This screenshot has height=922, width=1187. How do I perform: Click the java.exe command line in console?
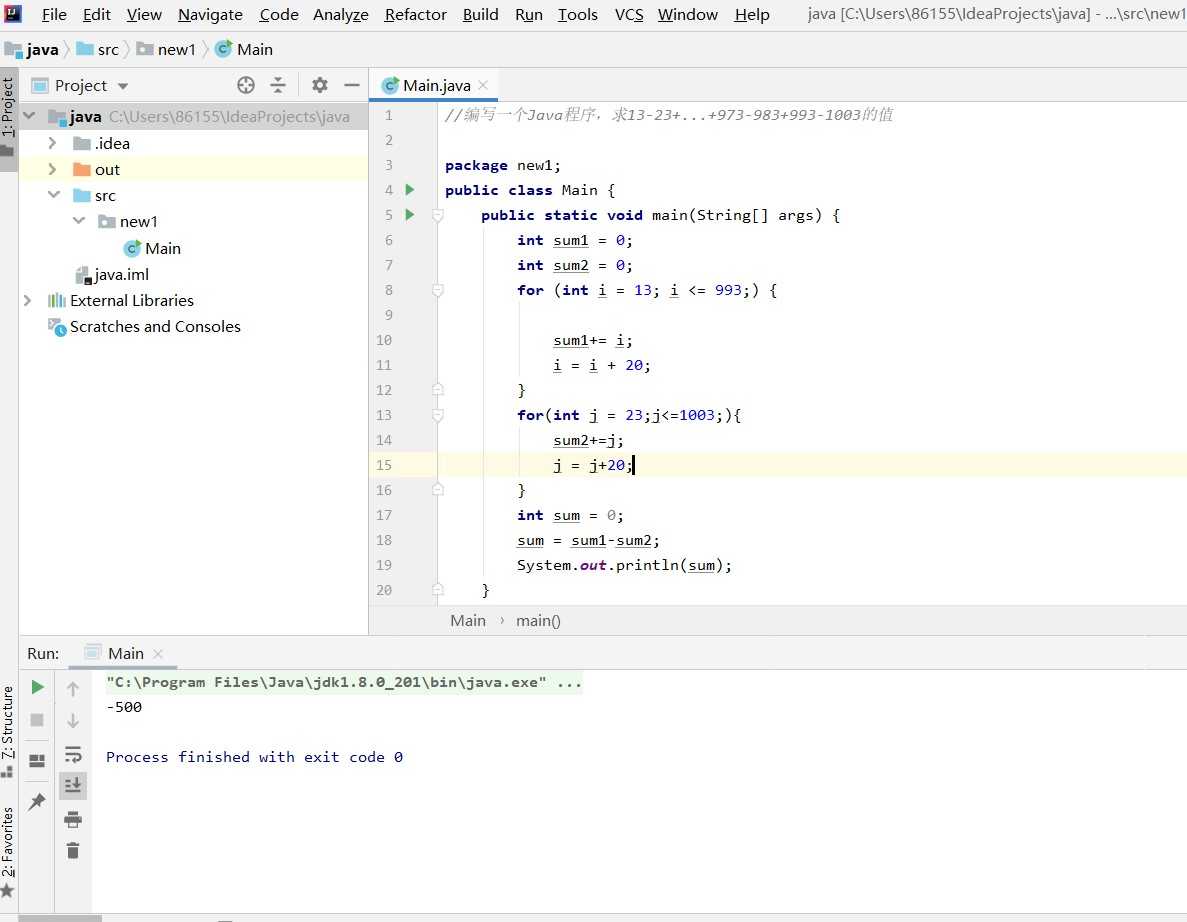(344, 682)
